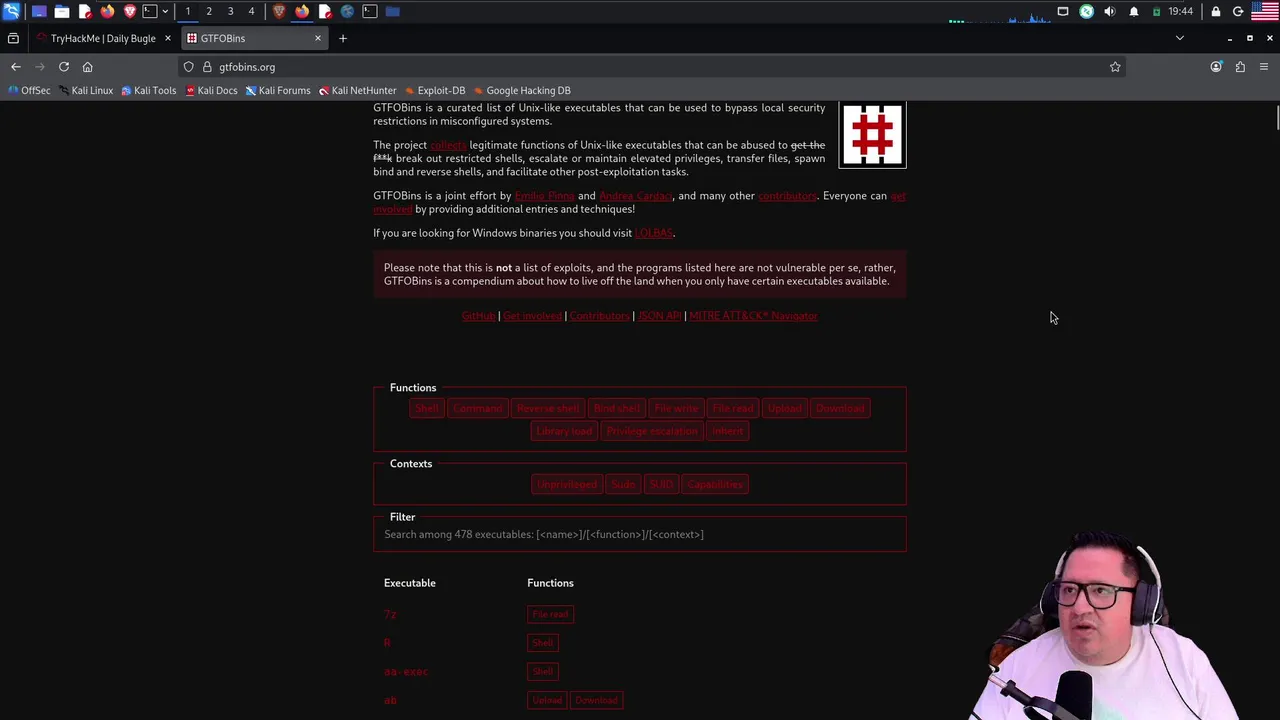Reload the current page
This screenshot has width=1280, height=720.
(64, 67)
